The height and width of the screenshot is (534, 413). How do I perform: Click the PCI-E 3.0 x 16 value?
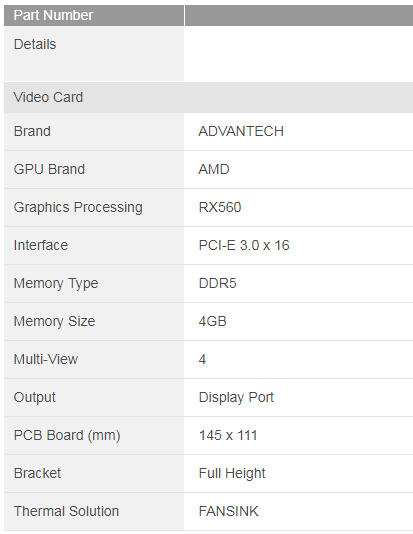(x=244, y=246)
